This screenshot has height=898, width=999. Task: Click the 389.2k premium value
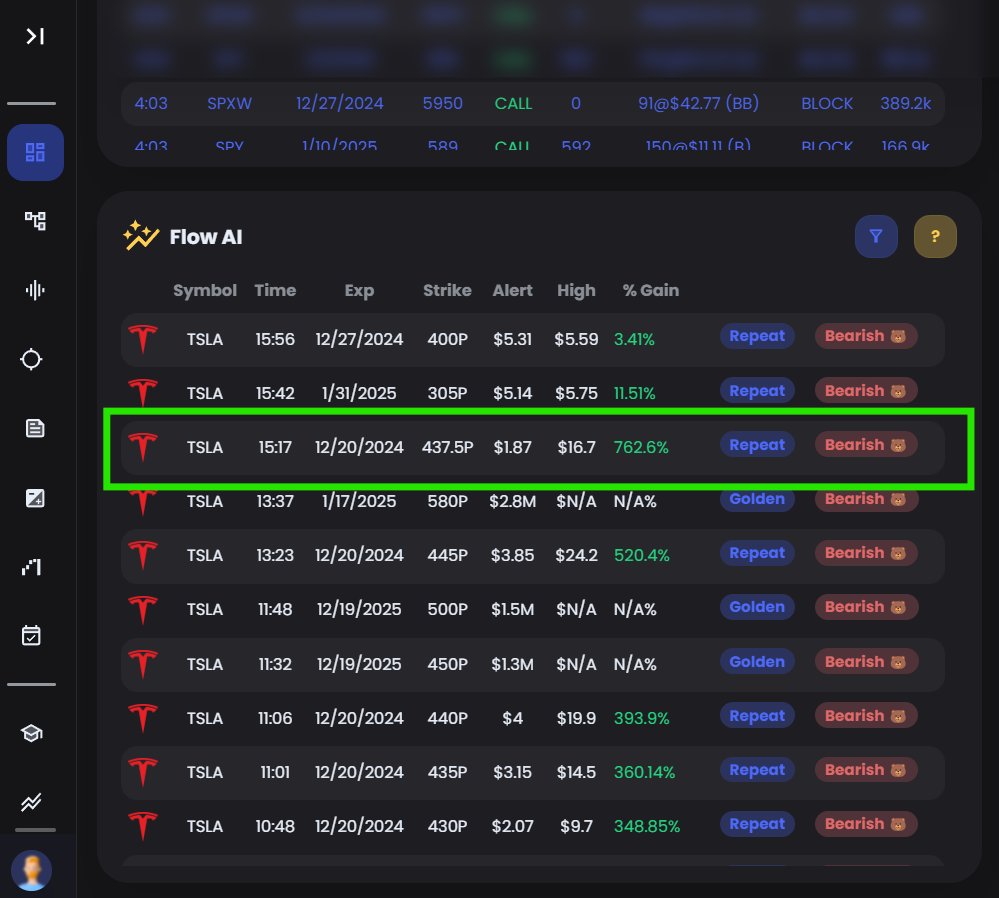click(x=905, y=103)
